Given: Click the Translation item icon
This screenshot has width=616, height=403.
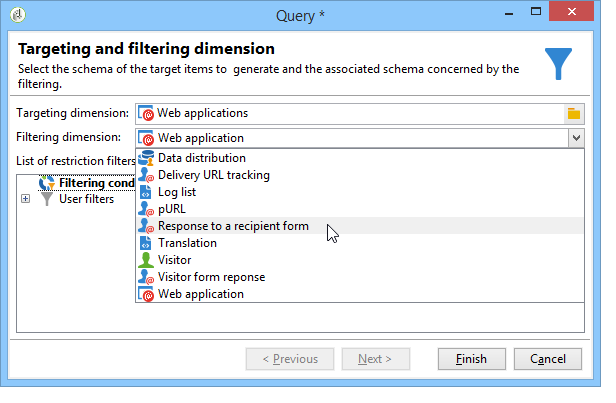Looking at the screenshot, I should tap(146, 243).
